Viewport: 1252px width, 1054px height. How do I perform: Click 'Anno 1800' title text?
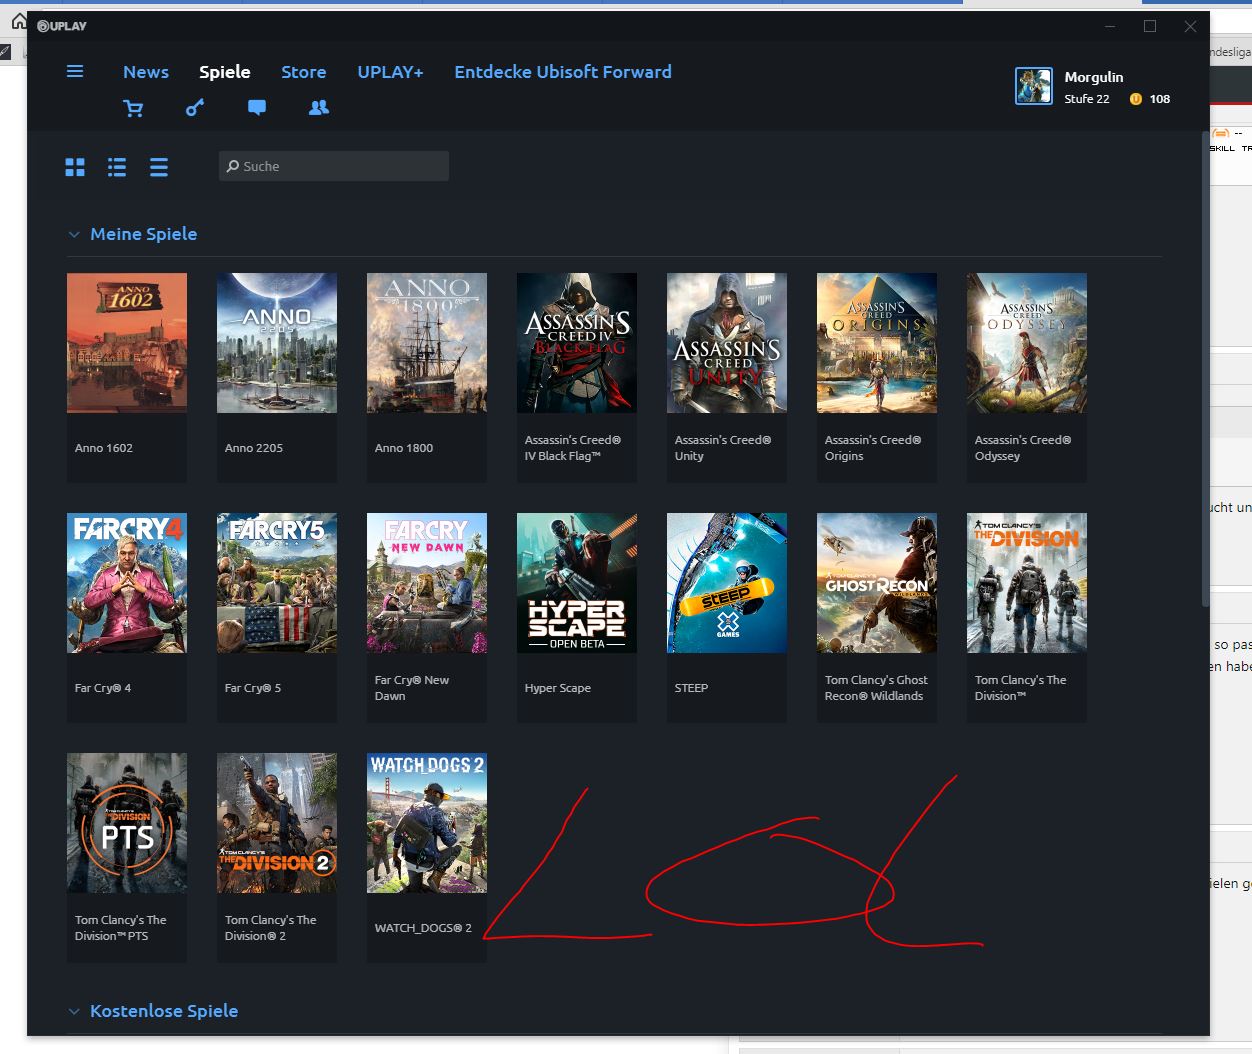404,448
